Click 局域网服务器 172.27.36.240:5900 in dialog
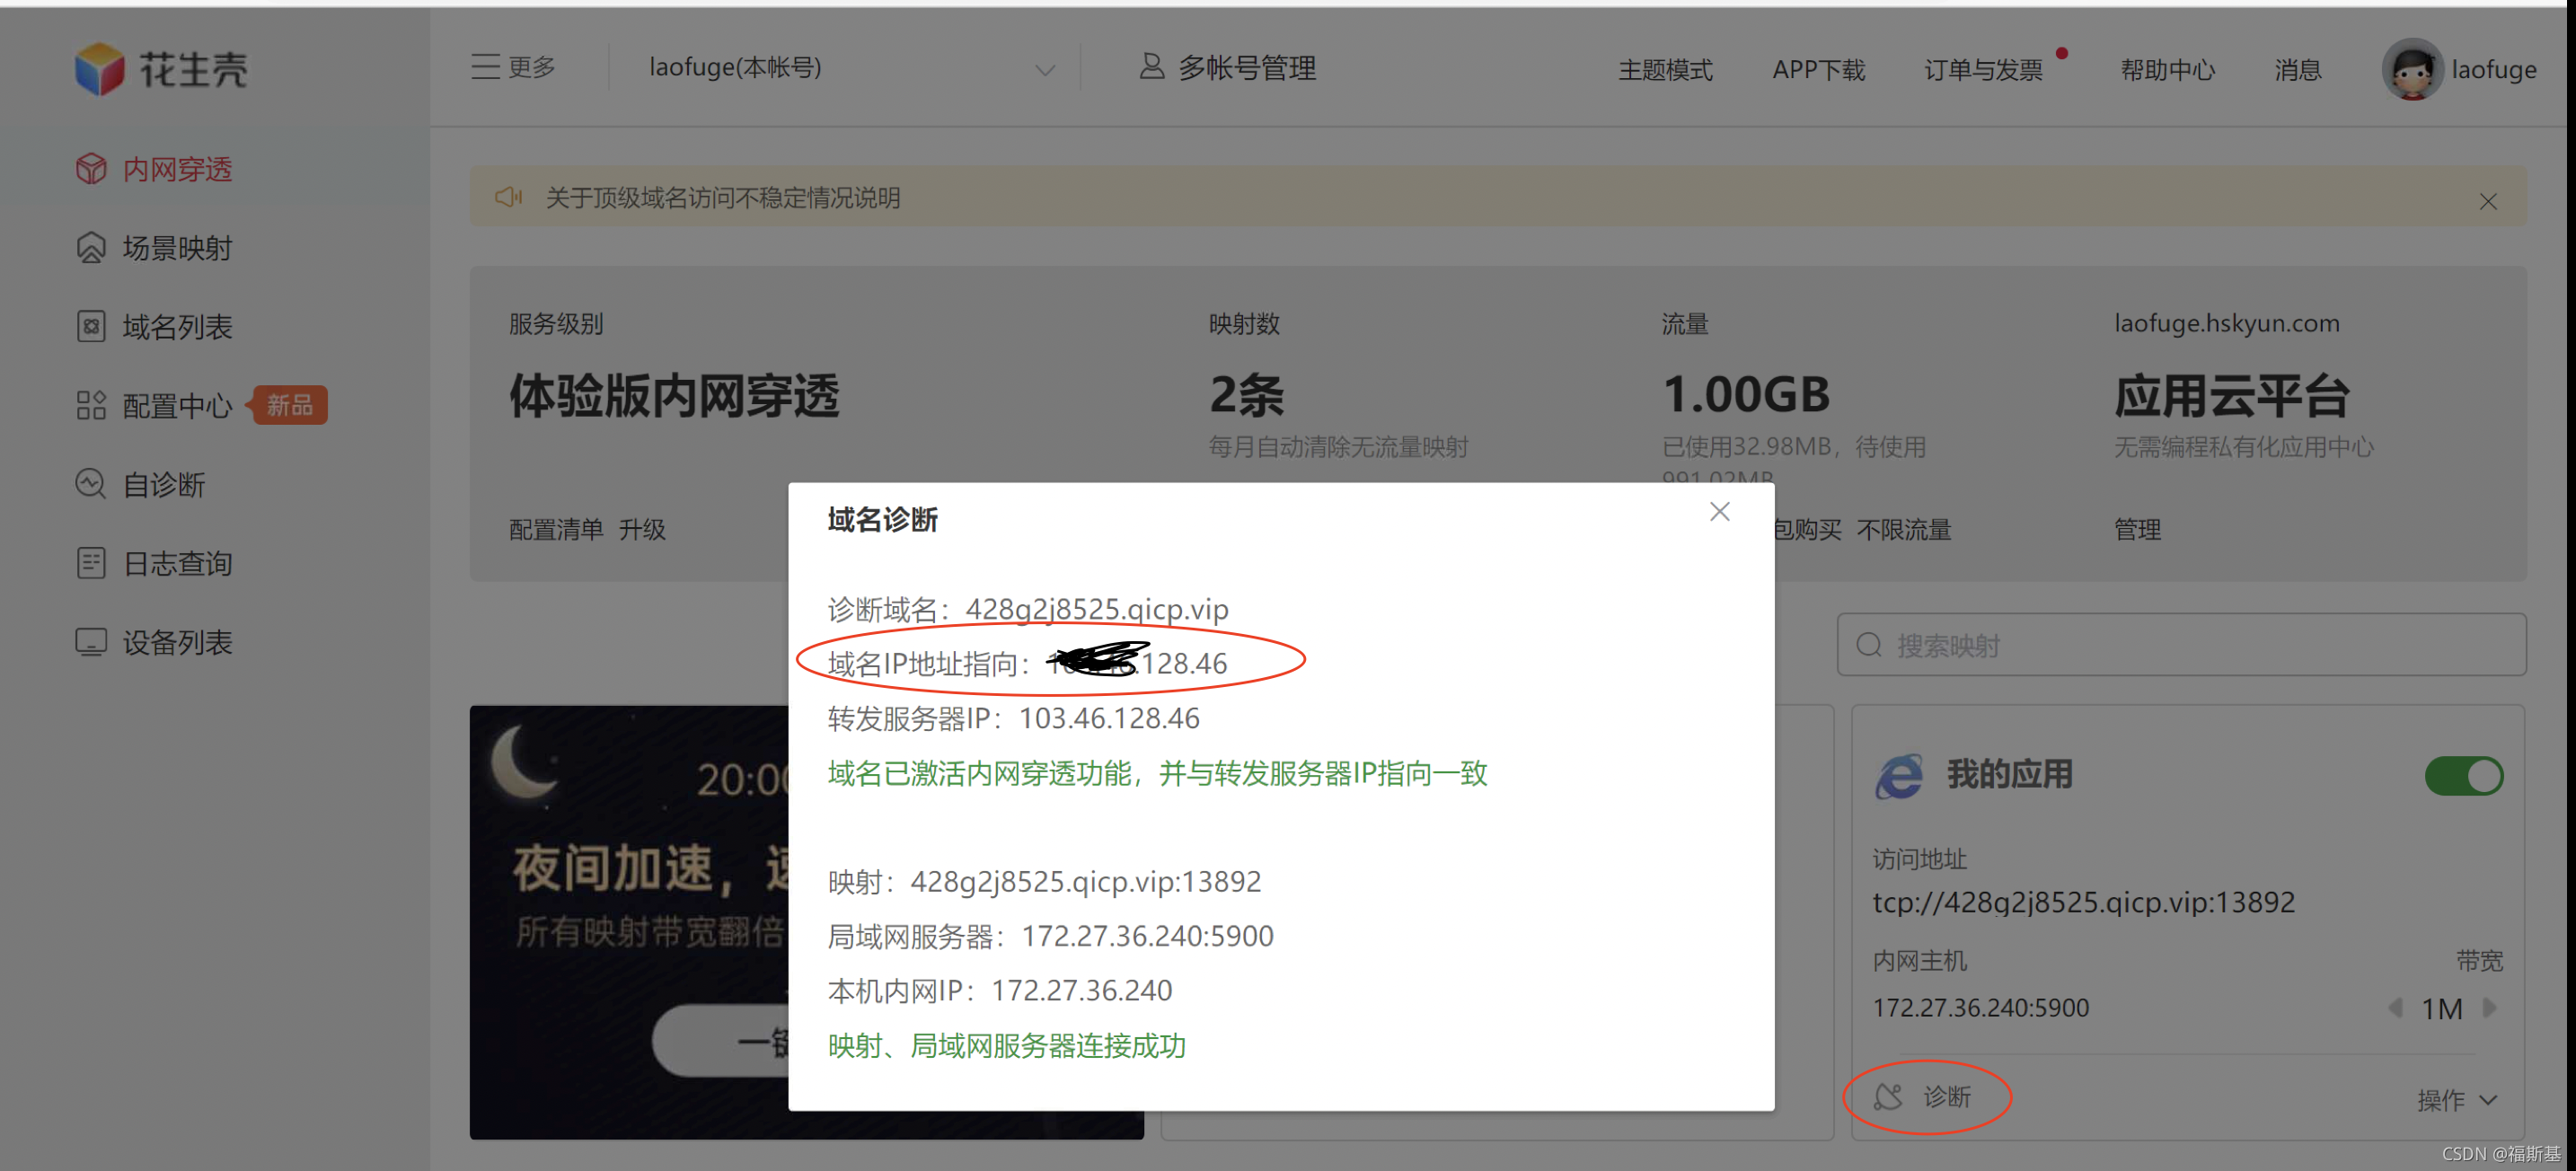This screenshot has width=2576, height=1171. (1147, 936)
